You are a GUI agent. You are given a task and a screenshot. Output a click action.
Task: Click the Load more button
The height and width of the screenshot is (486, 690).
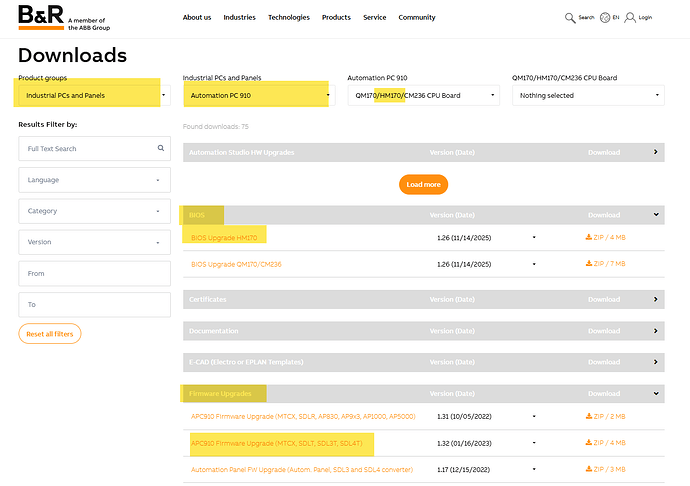click(423, 184)
